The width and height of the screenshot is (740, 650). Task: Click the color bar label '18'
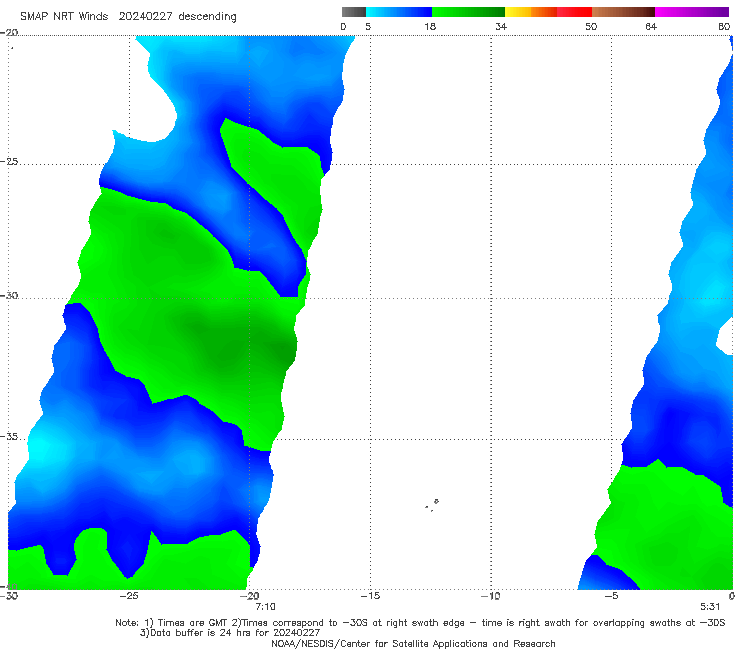coord(430,27)
